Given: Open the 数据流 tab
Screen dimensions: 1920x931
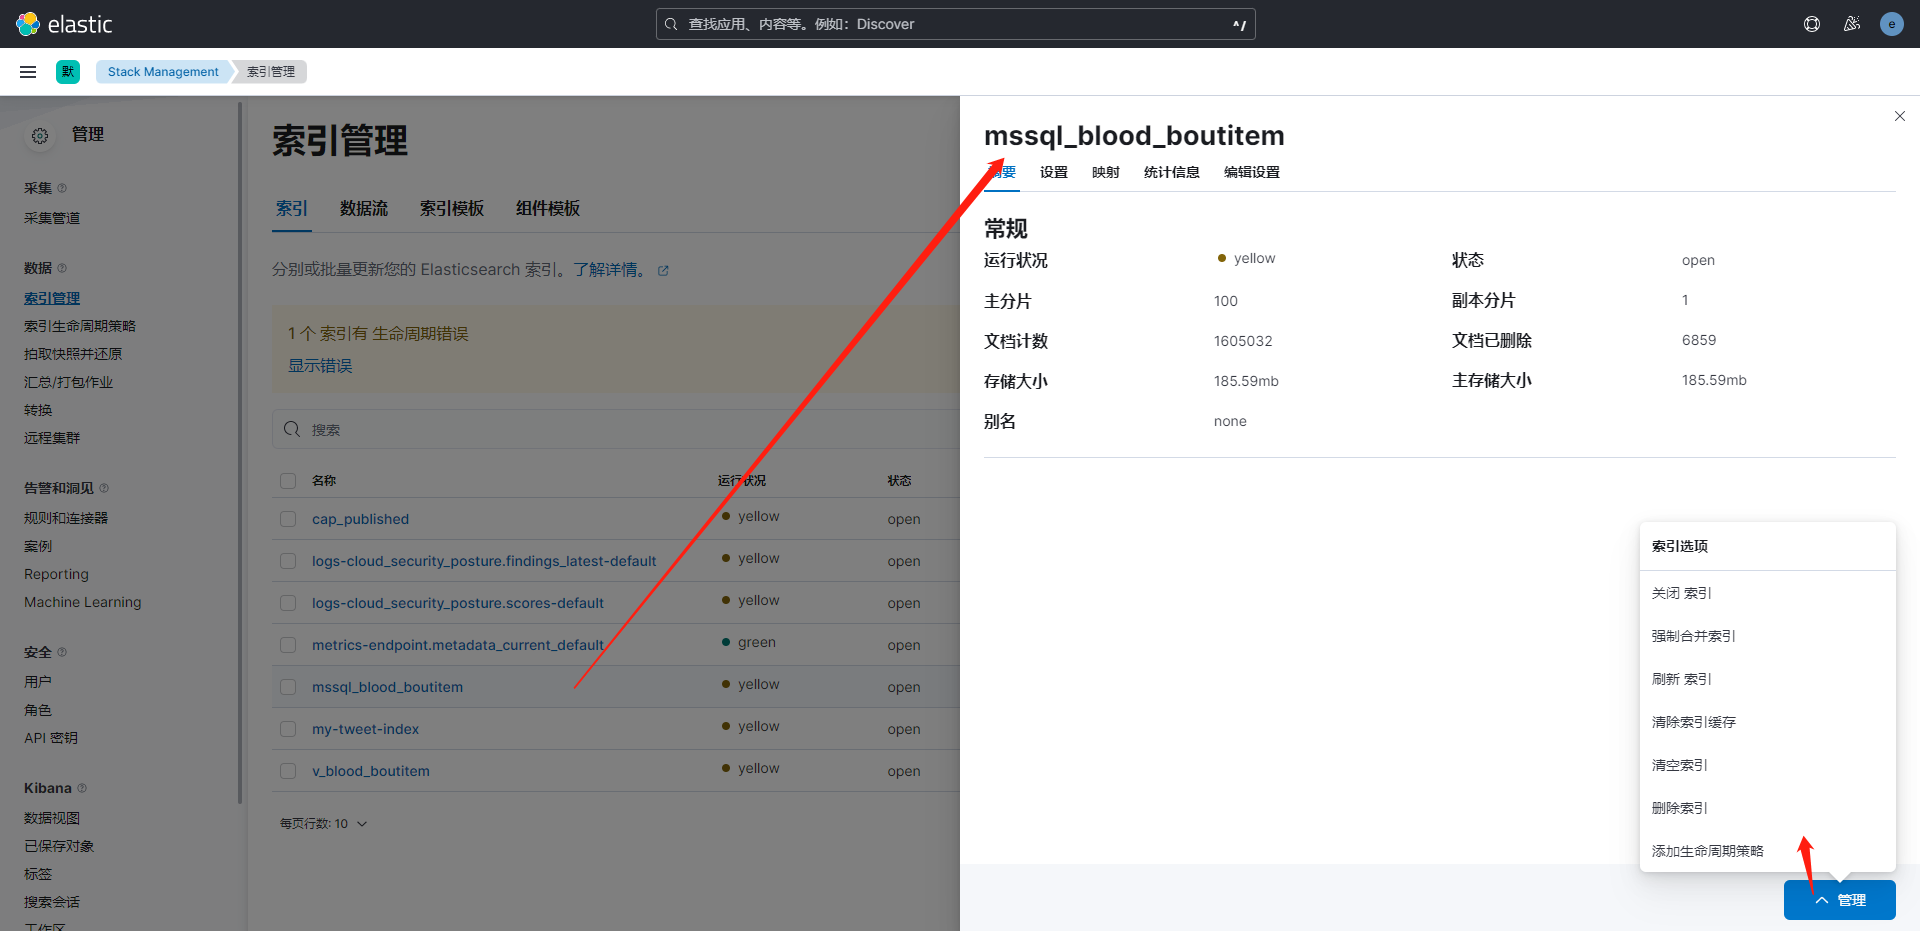Looking at the screenshot, I should (x=364, y=208).
